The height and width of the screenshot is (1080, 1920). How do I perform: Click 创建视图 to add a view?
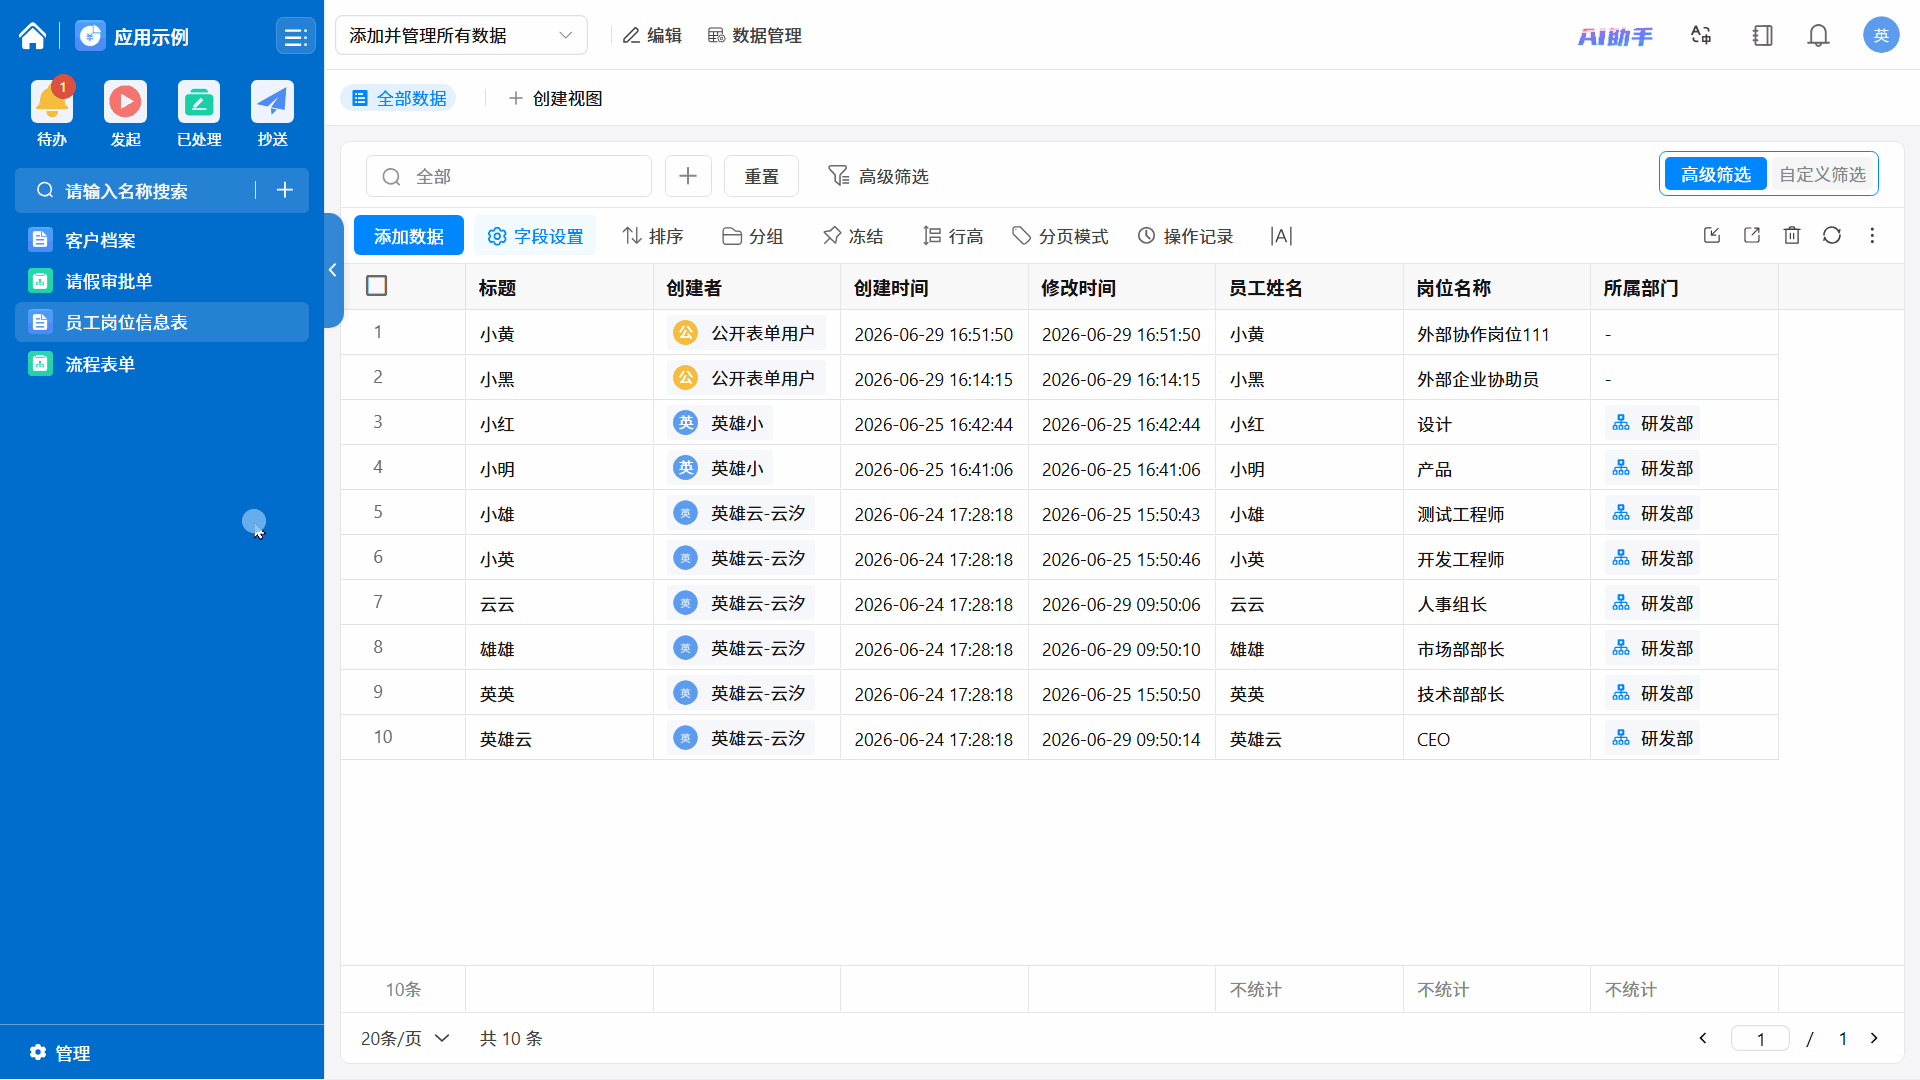tap(555, 98)
